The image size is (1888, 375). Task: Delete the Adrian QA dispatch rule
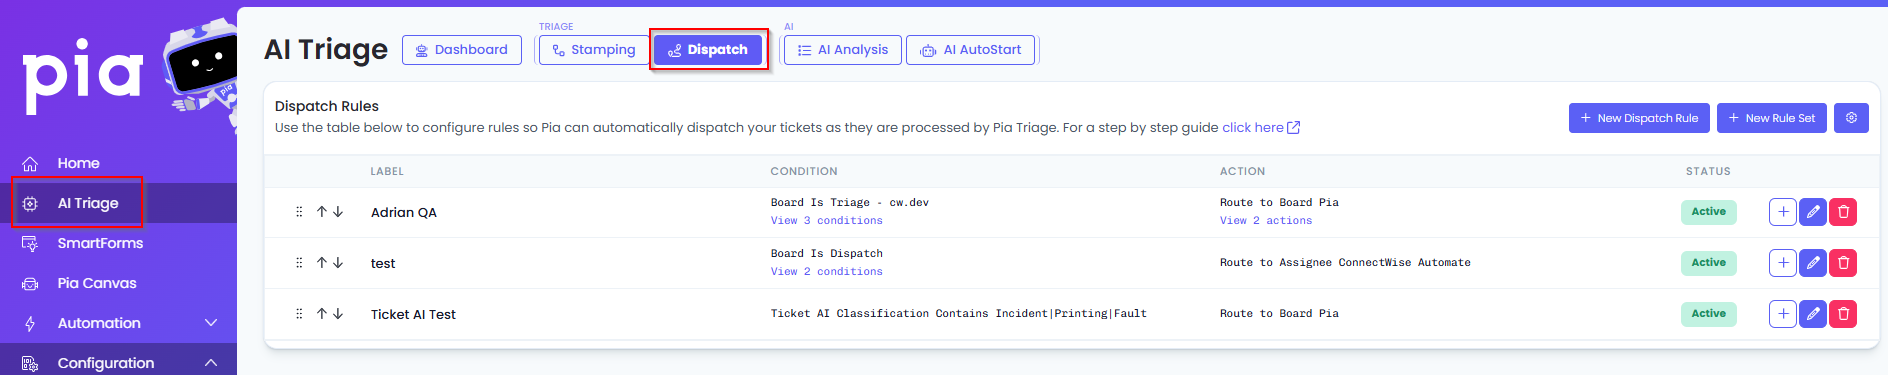click(1843, 212)
